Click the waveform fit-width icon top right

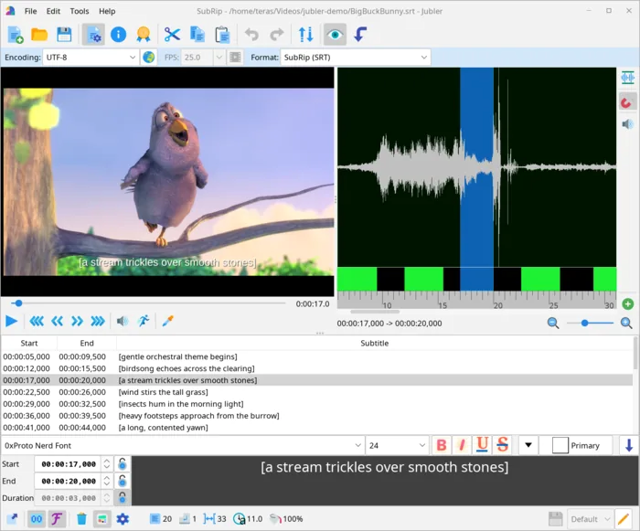(628, 78)
